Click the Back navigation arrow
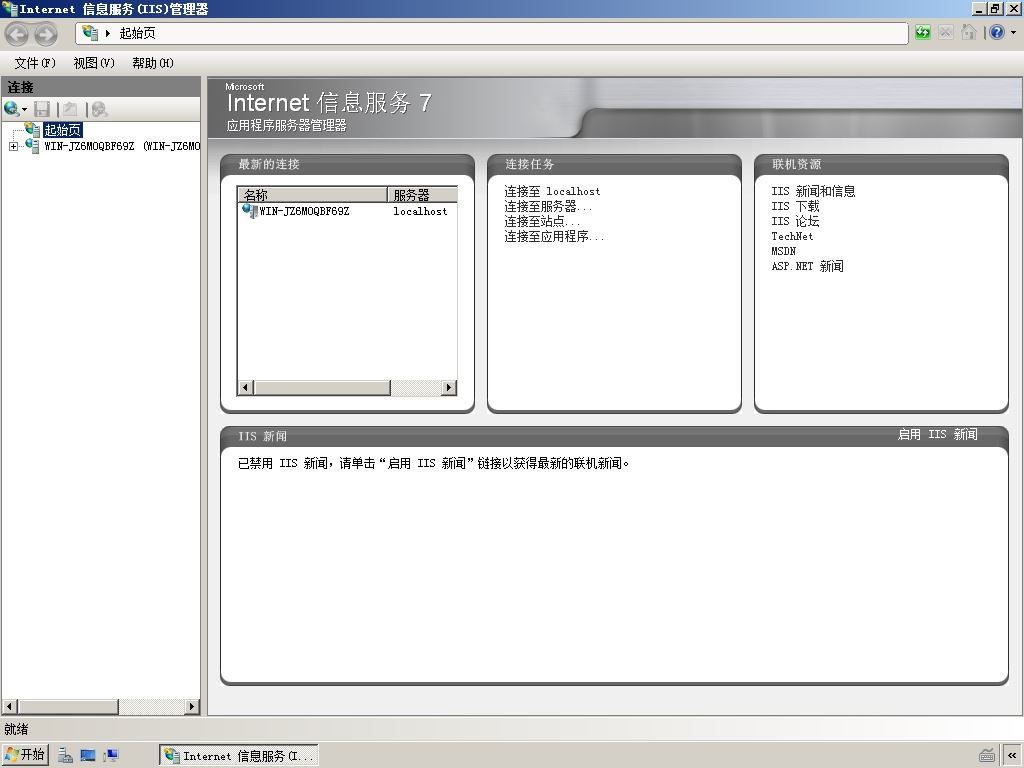 pyautogui.click(x=18, y=34)
